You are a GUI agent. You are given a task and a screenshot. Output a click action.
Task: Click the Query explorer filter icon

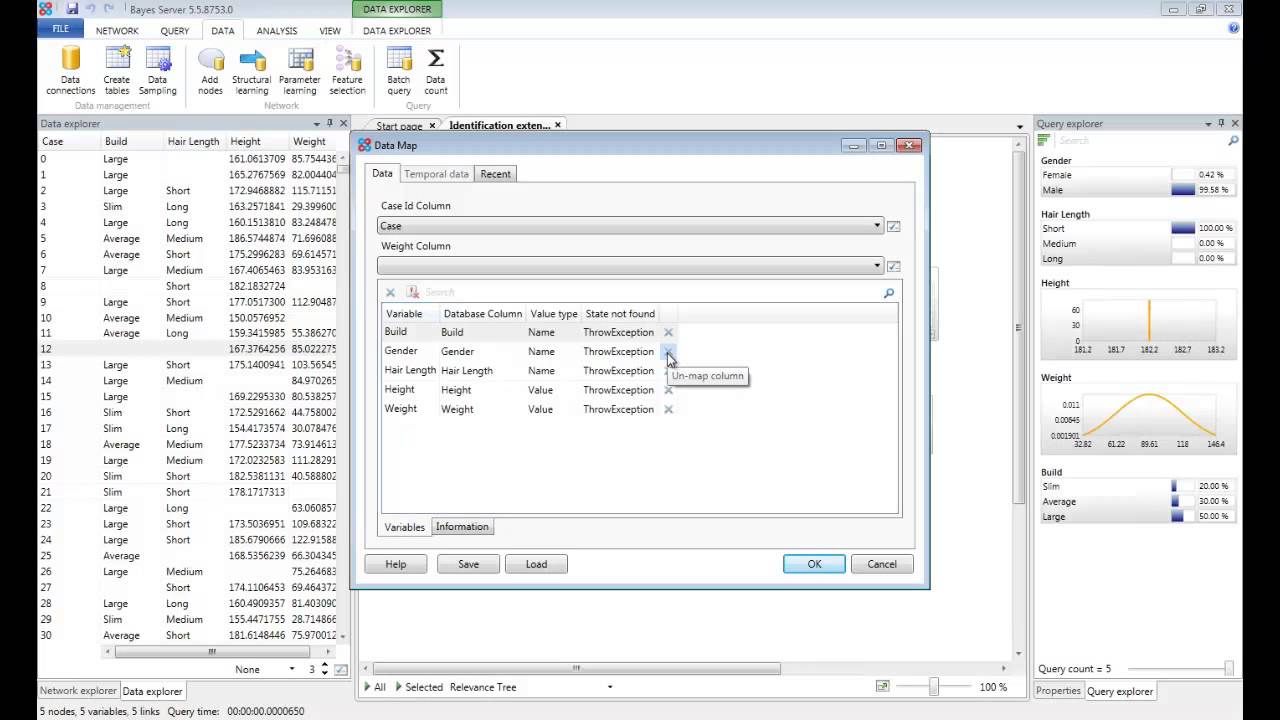pos(1044,141)
